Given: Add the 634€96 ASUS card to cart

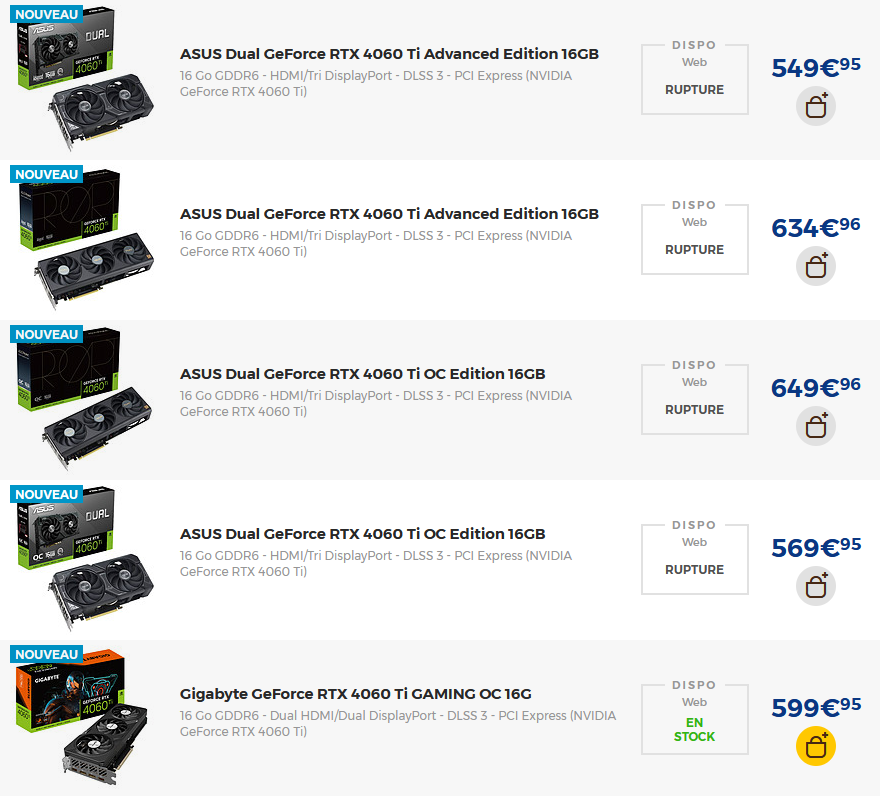Looking at the screenshot, I should [x=815, y=266].
